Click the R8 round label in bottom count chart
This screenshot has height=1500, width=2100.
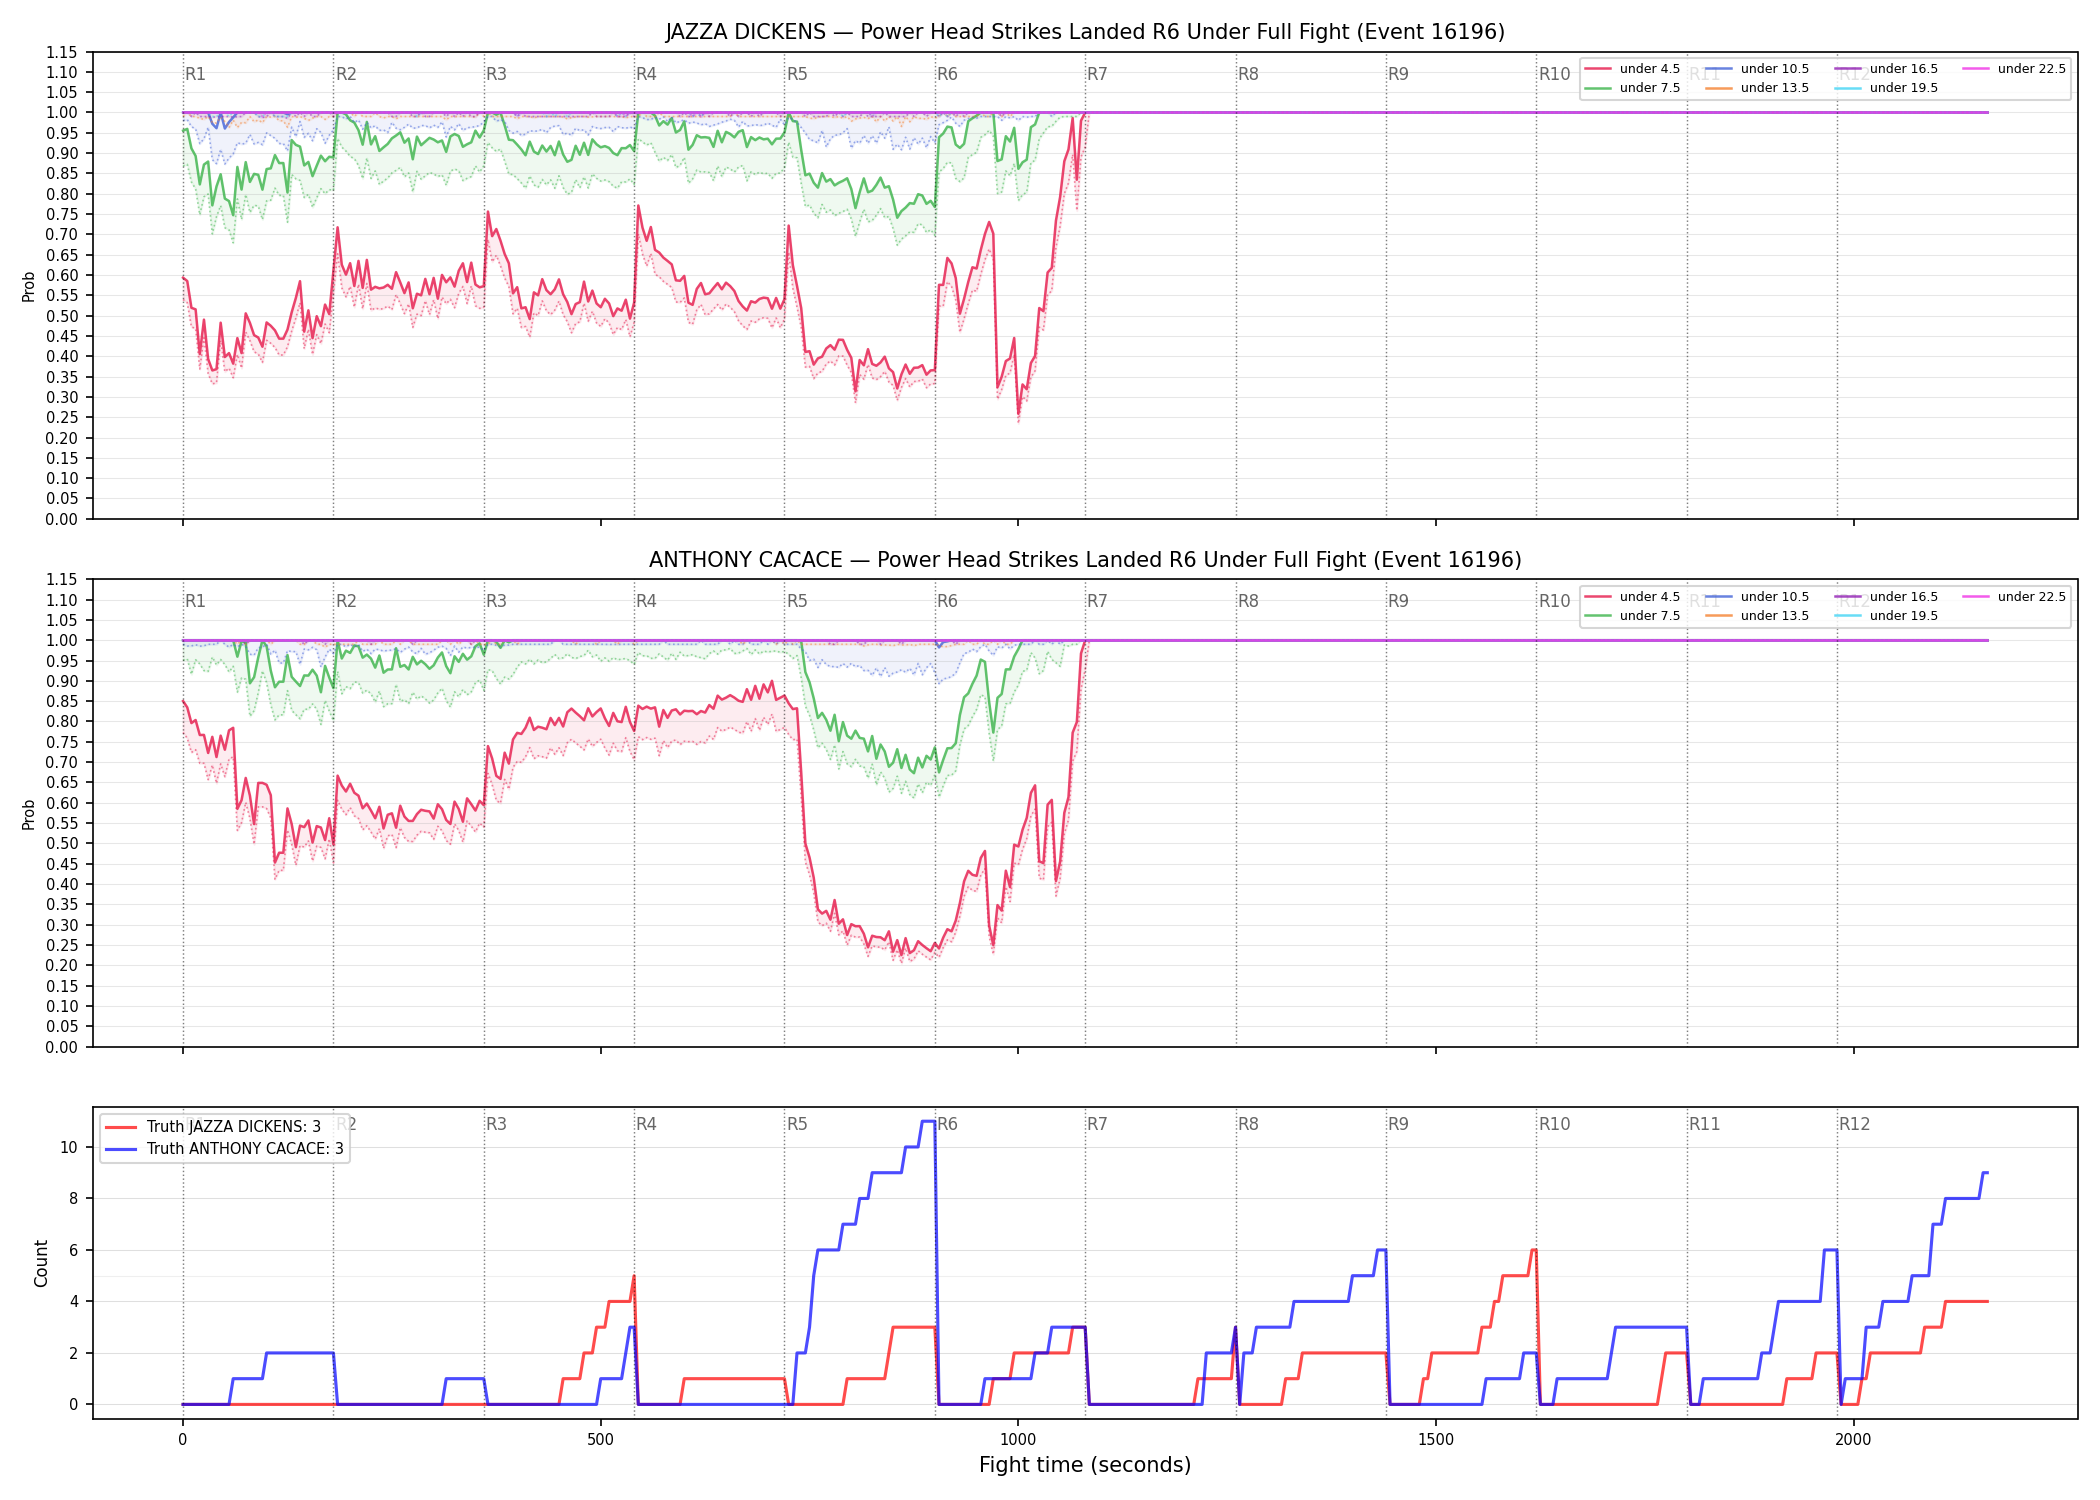point(1248,1124)
